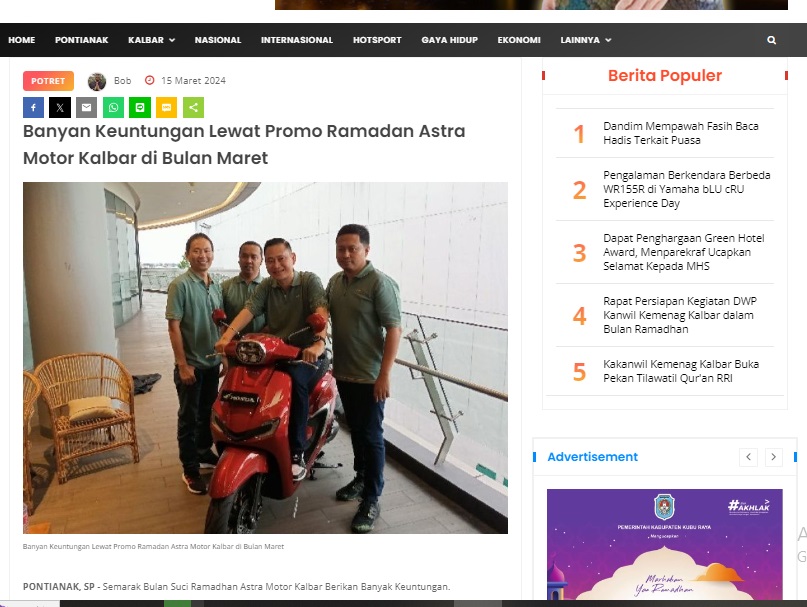The width and height of the screenshot is (807, 607).
Task: Share article on X (Twitter)
Action: point(60,108)
